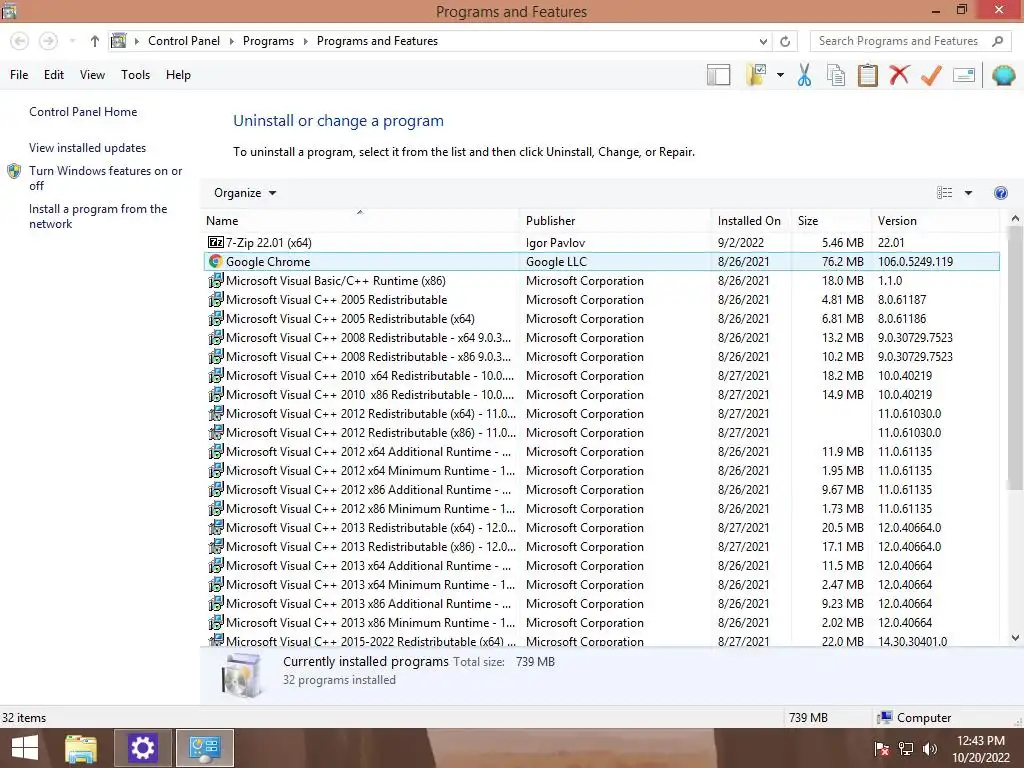Toggle the navigation pane layout icon
Image resolution: width=1024 pixels, height=768 pixels.
(718, 75)
